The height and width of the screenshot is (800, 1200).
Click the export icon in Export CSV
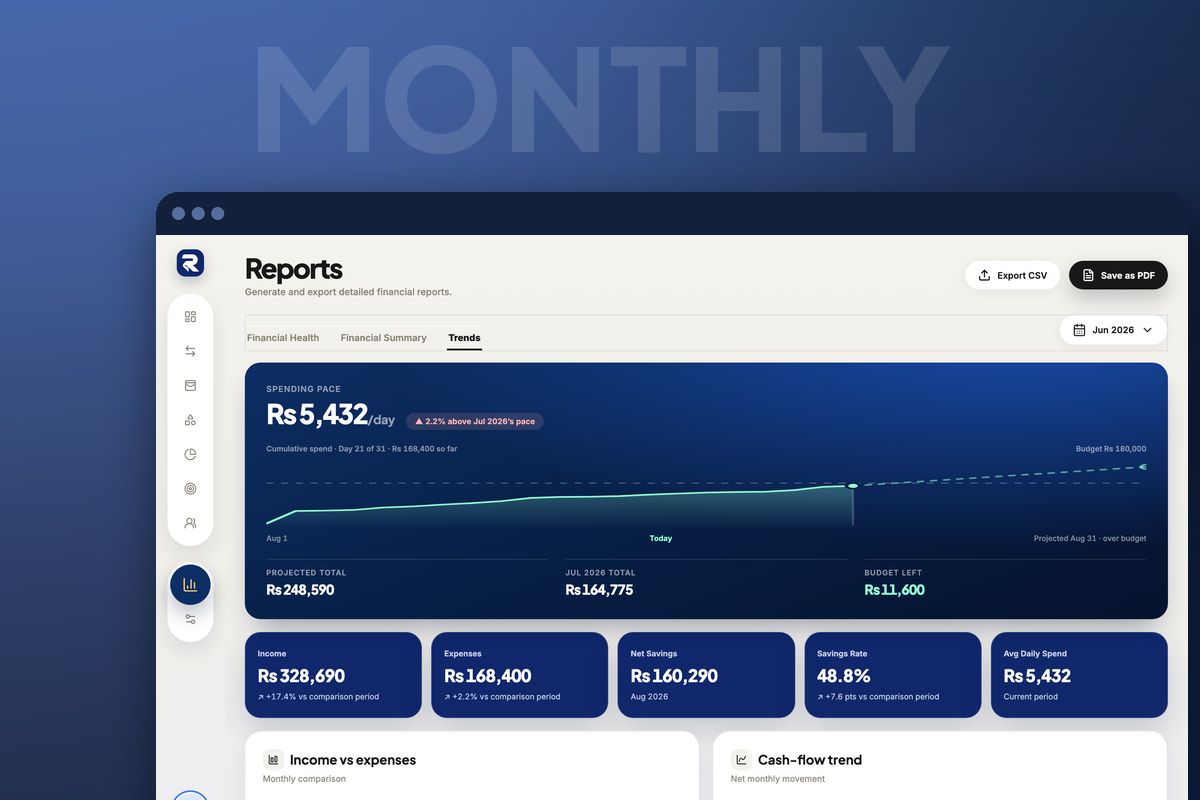[984, 275]
